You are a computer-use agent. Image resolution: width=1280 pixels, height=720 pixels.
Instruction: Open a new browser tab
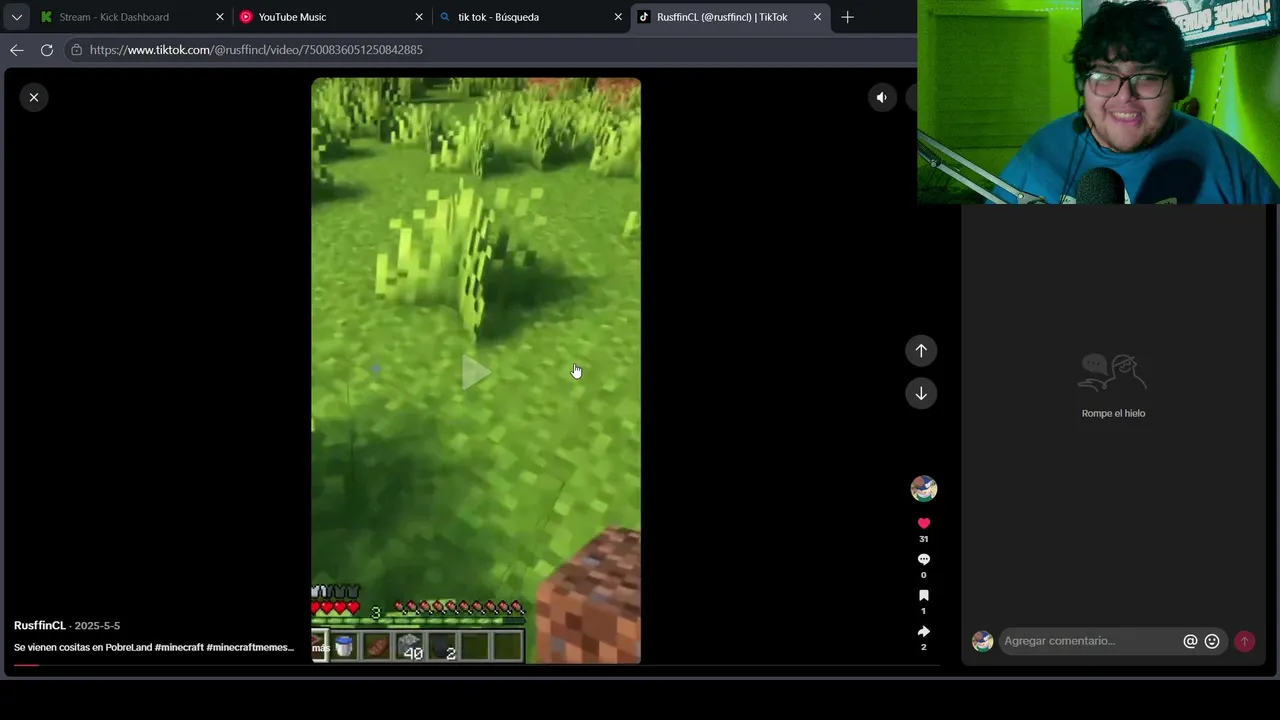(x=847, y=17)
